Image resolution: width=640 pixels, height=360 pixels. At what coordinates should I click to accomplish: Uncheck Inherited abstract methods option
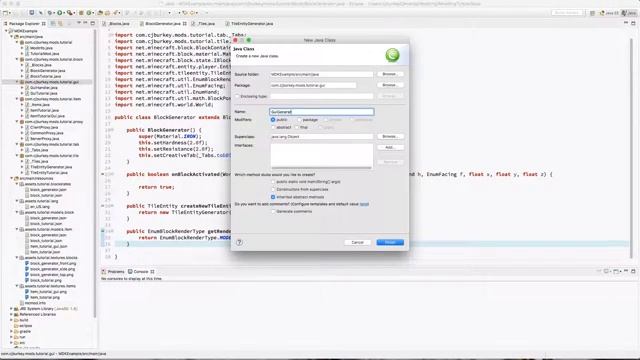(273, 197)
